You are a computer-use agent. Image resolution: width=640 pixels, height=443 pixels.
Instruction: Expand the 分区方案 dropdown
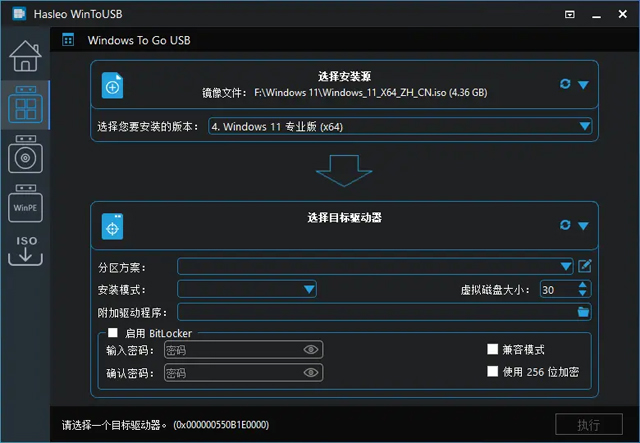click(x=374, y=266)
